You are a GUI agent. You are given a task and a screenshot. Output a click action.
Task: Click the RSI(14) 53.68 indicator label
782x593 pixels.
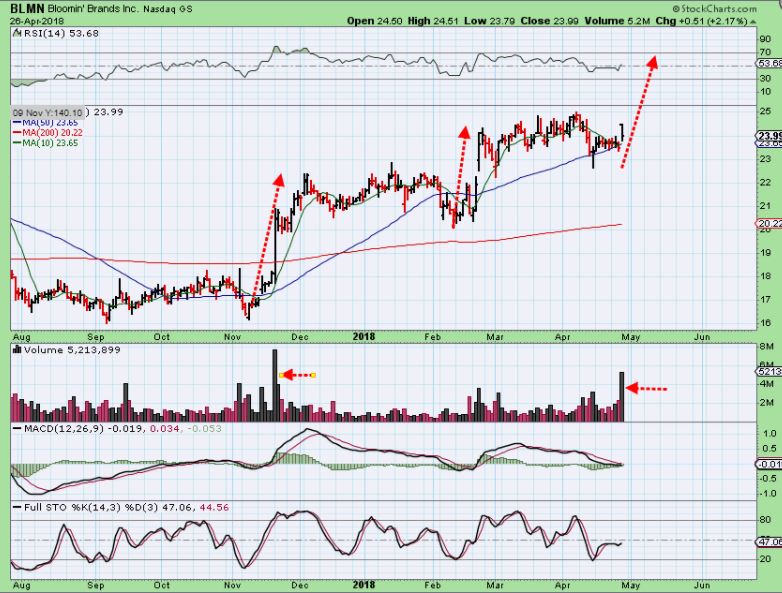(61, 33)
